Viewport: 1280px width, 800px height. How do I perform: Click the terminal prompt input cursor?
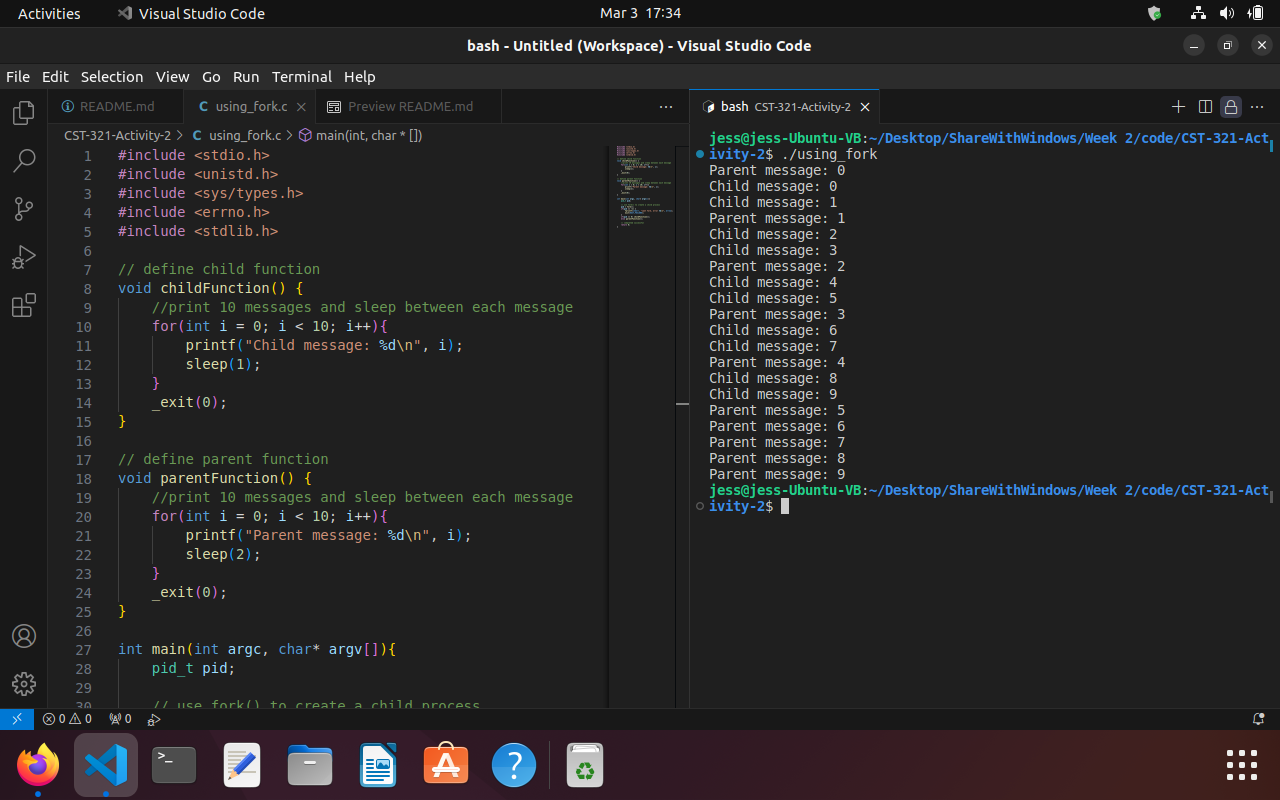(785, 506)
